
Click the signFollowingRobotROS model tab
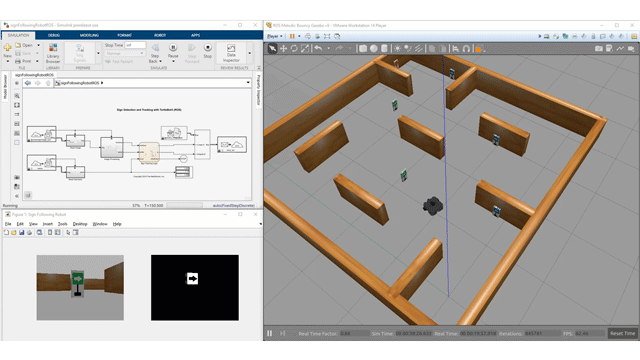click(x=34, y=75)
